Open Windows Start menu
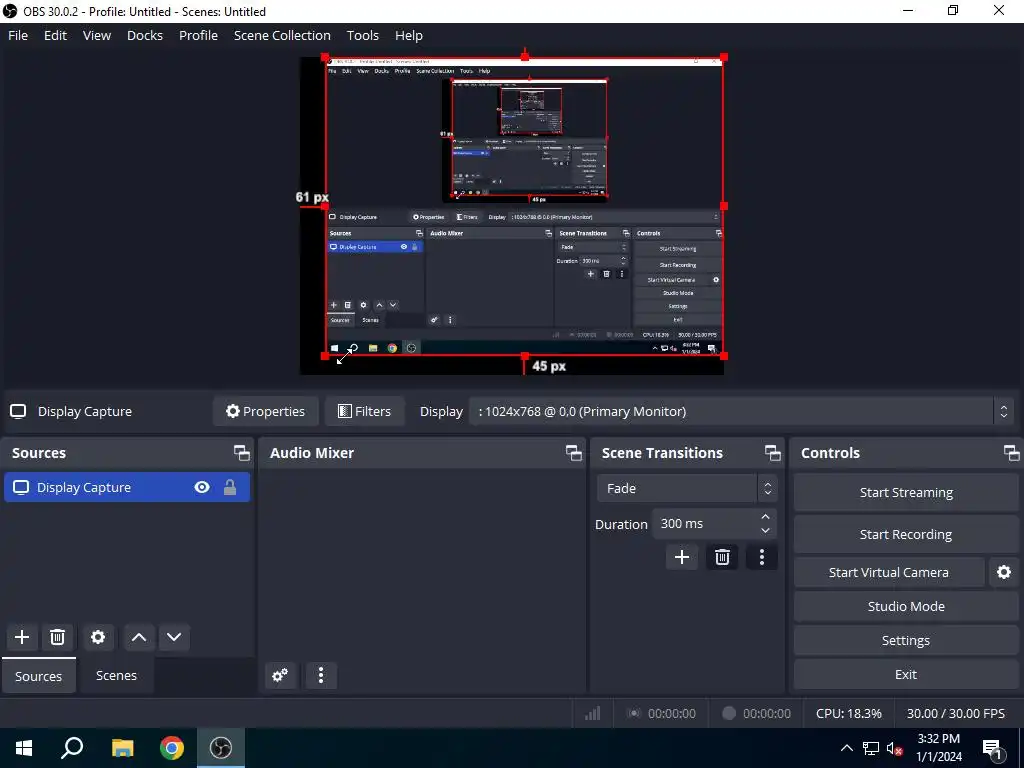The width and height of the screenshot is (1024, 768). pyautogui.click(x=24, y=748)
